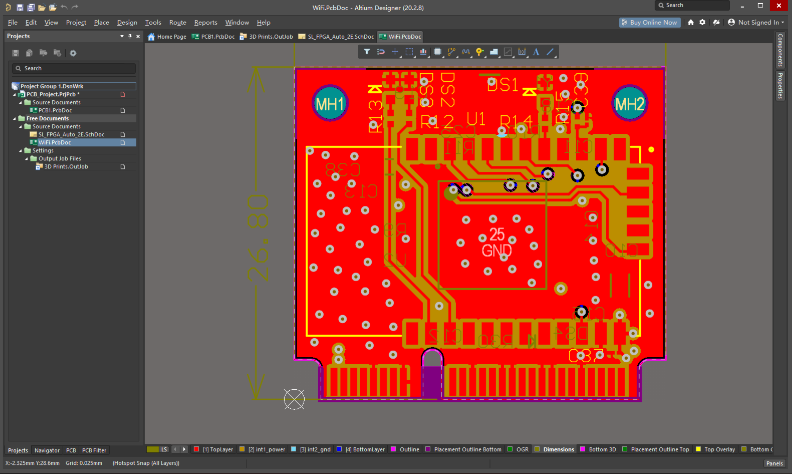The image size is (792, 474).
Task: Click the notifications icon beside the gear
Action: click(x=716, y=22)
